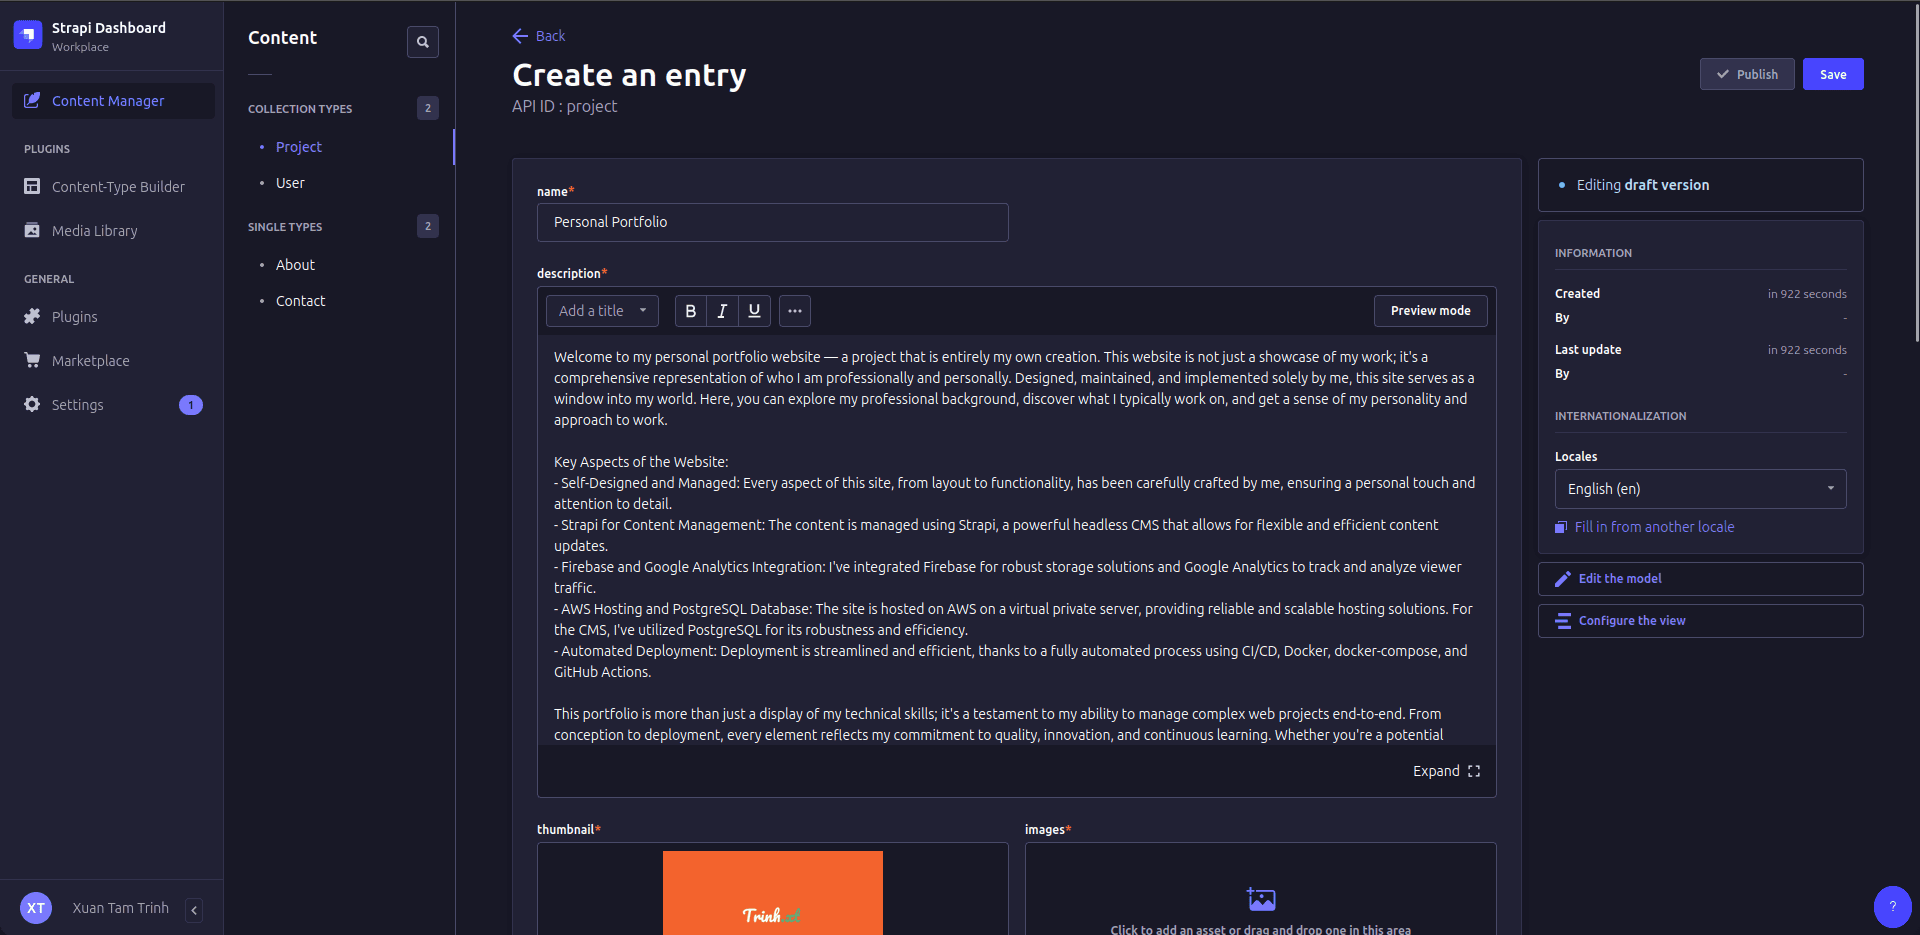Save the entry
Viewport: 1920px width, 935px height.
pyautogui.click(x=1833, y=74)
